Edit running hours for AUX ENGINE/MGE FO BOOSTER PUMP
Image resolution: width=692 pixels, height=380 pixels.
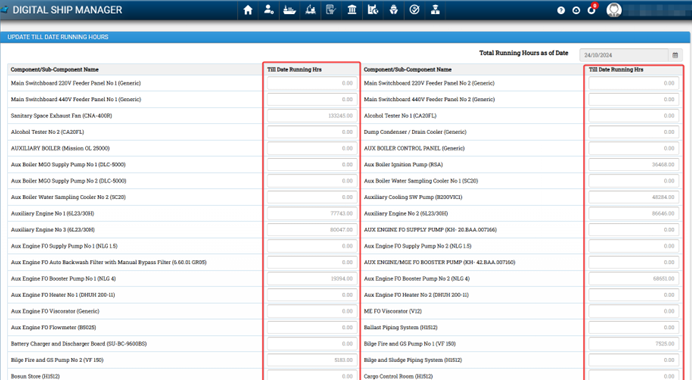(634, 263)
